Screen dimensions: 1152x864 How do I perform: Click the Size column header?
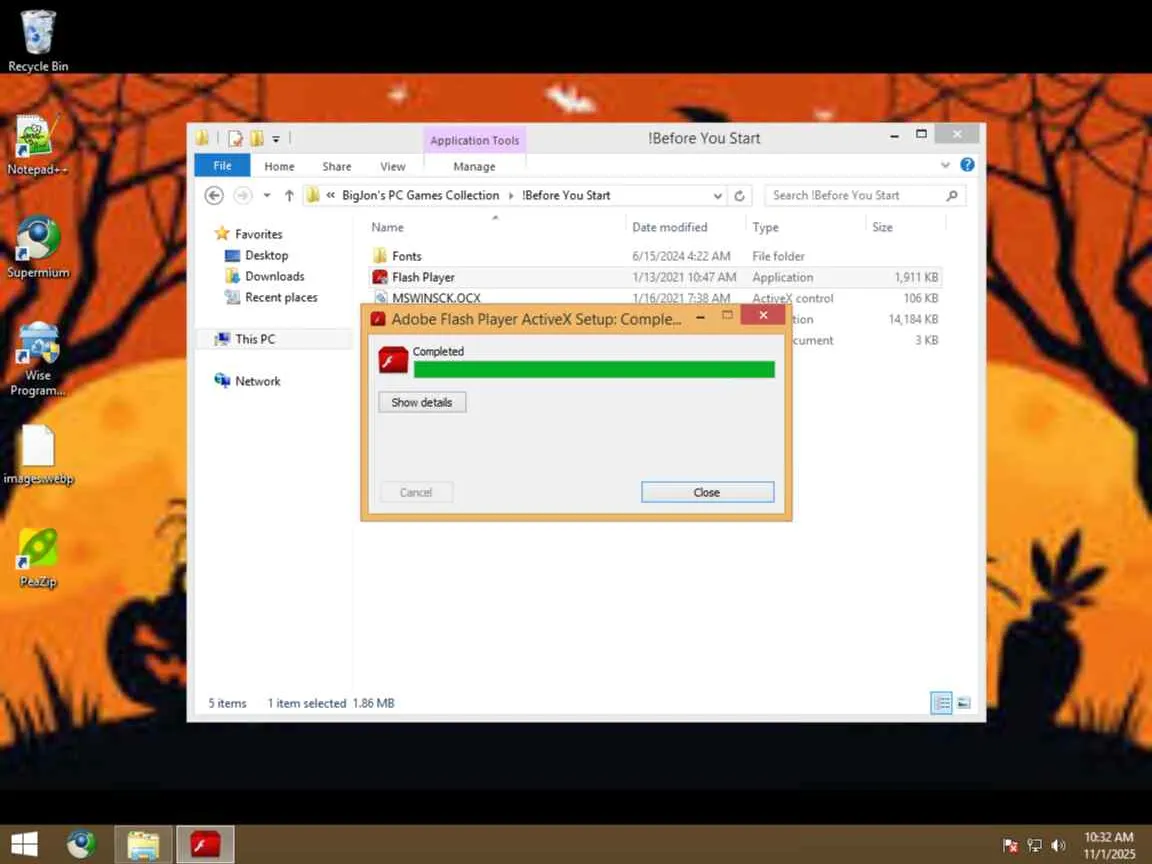point(882,228)
